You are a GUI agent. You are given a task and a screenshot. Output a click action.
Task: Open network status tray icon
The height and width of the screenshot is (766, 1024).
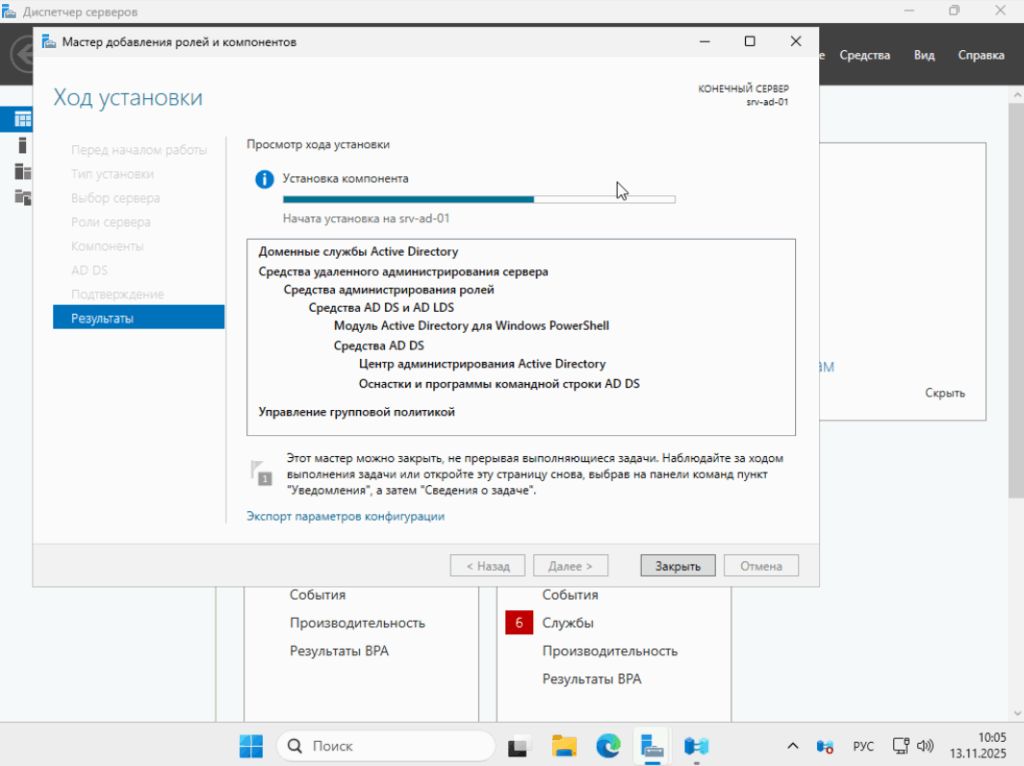pyautogui.click(x=901, y=746)
